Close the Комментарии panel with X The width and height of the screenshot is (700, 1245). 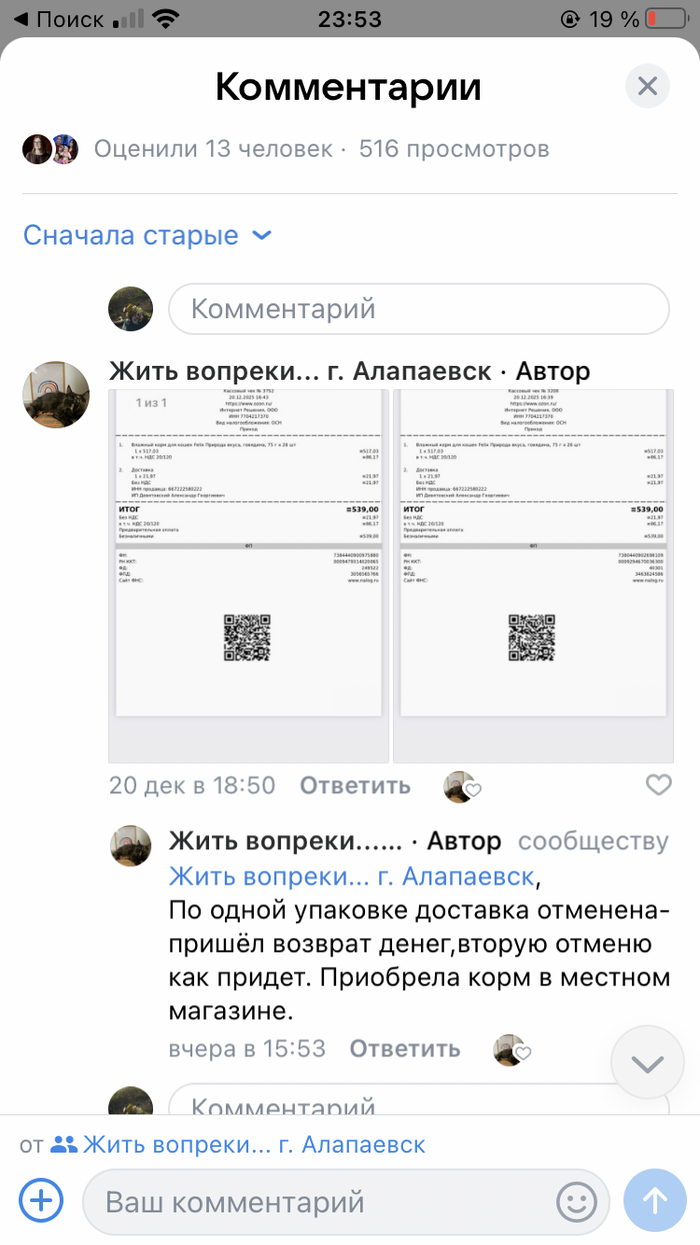click(x=647, y=87)
